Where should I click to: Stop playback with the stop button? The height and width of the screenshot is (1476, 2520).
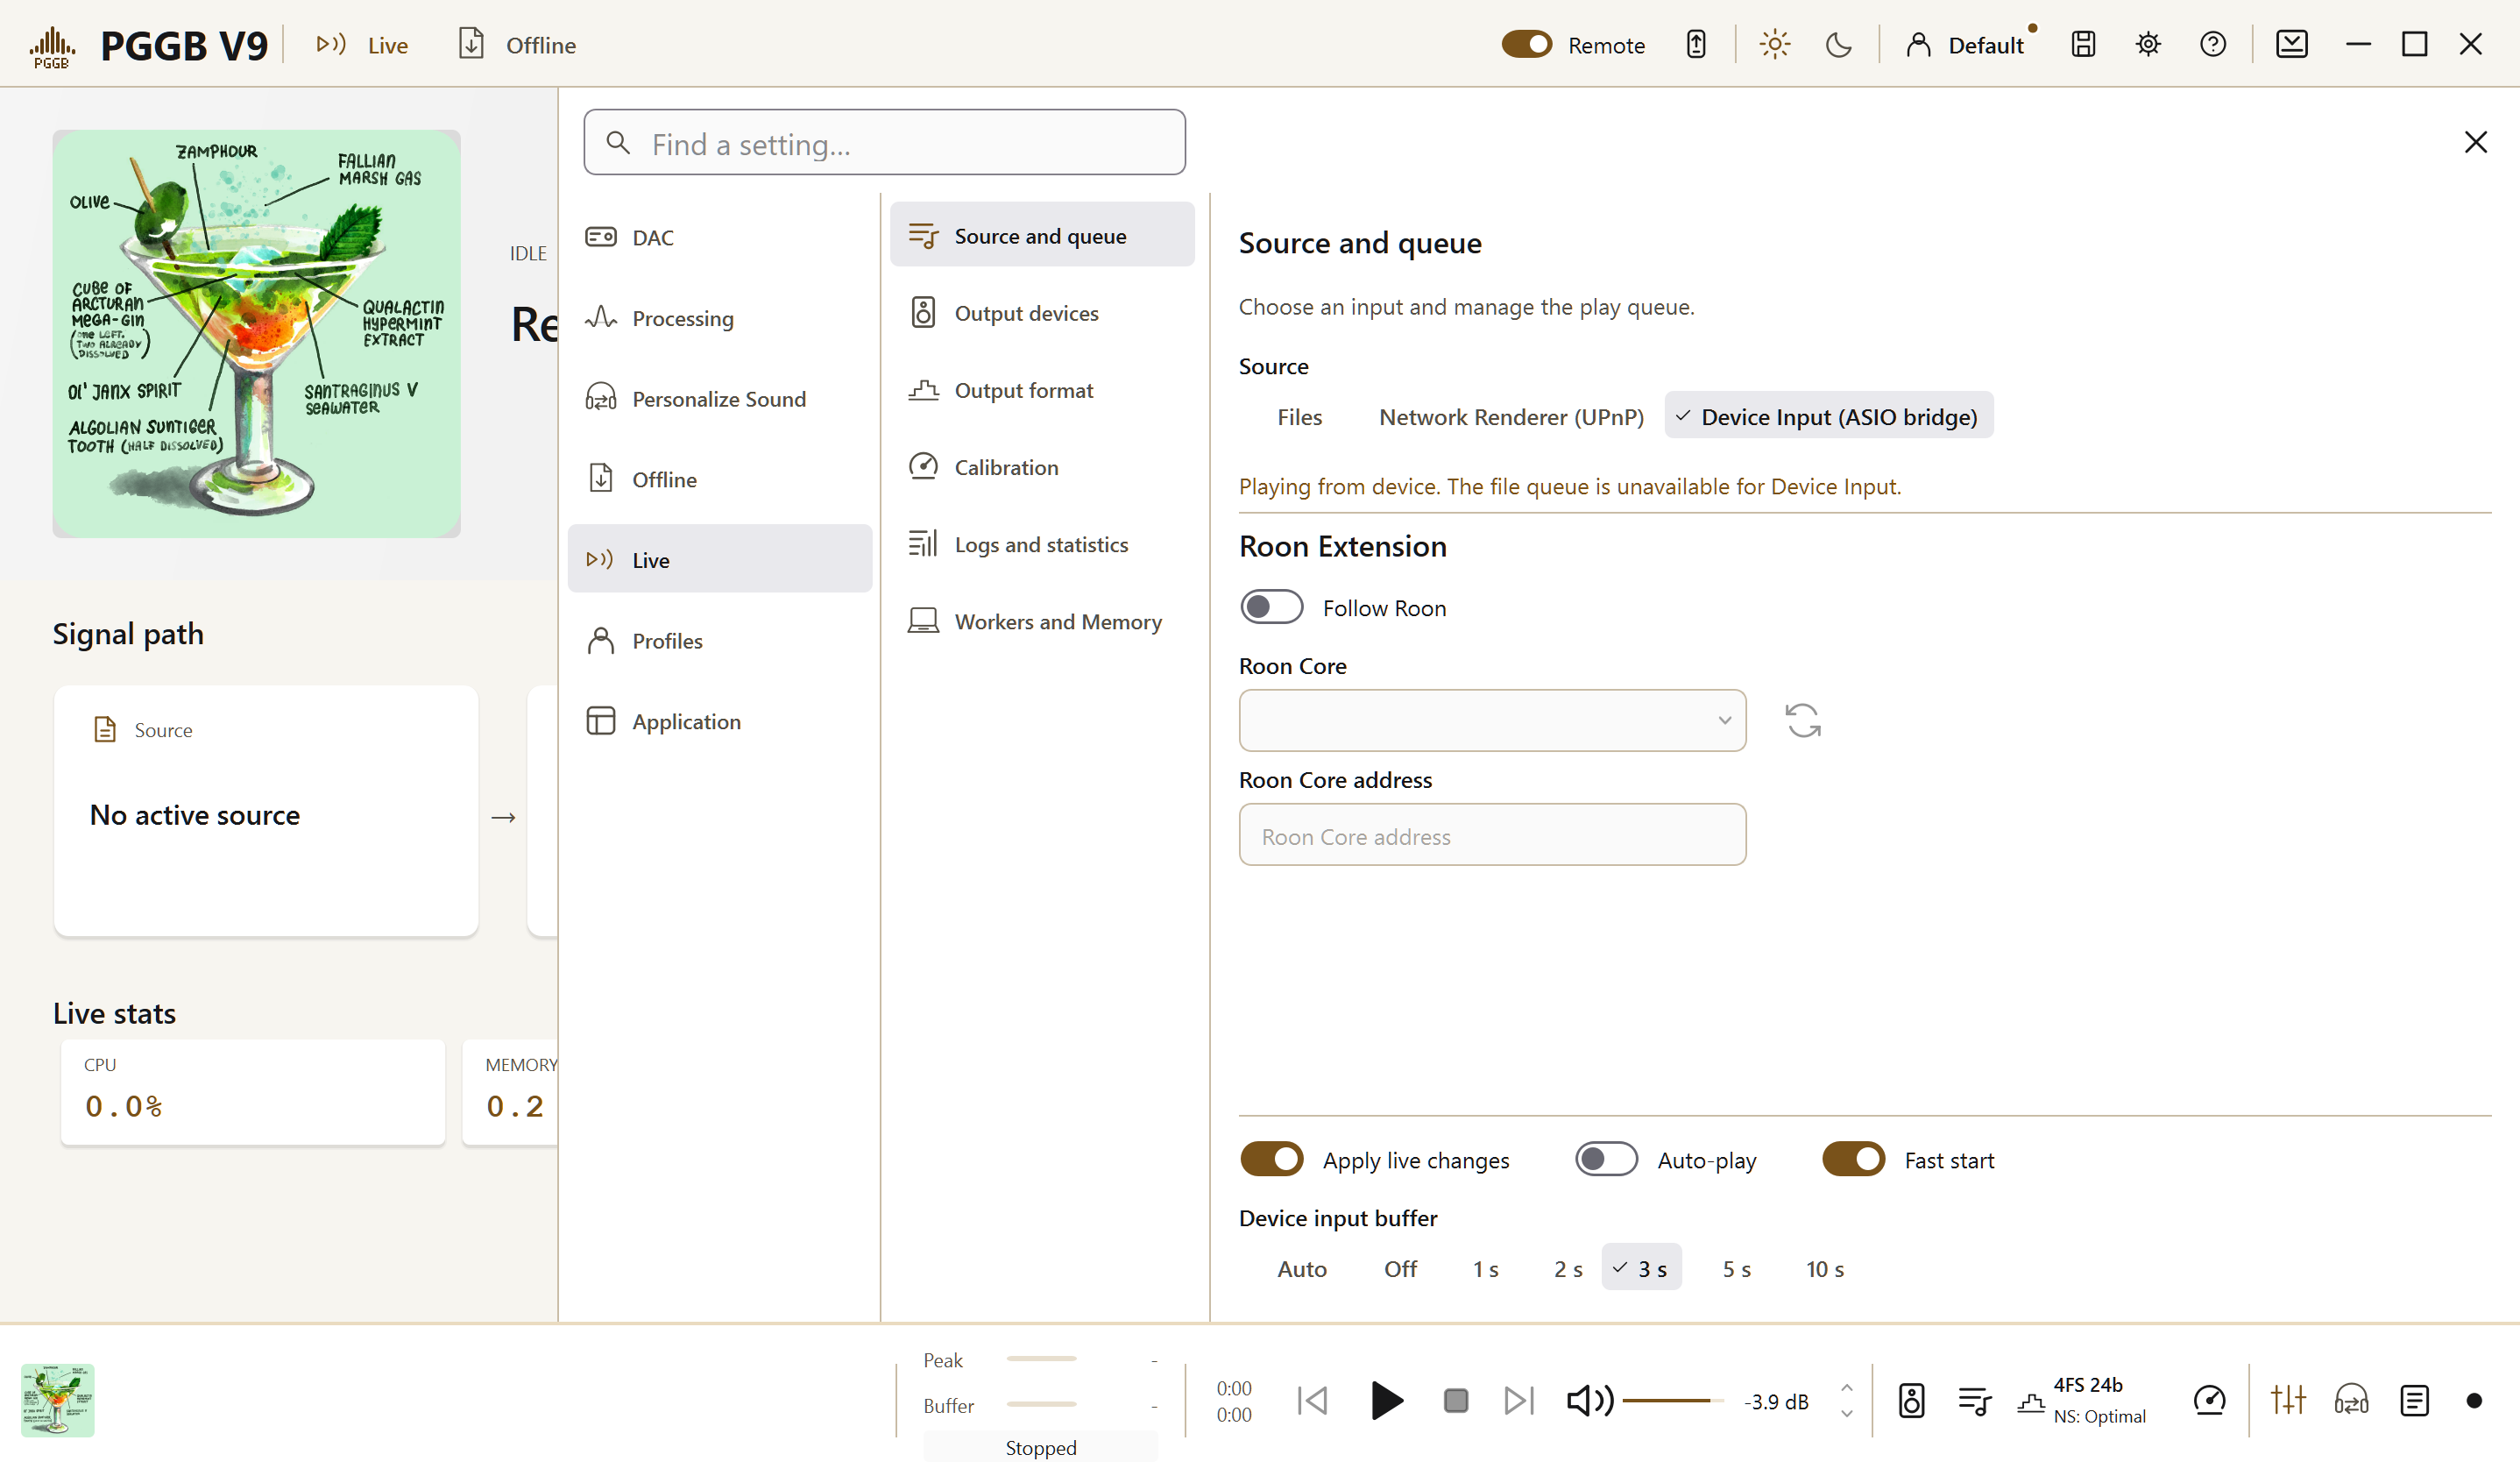pos(1456,1400)
